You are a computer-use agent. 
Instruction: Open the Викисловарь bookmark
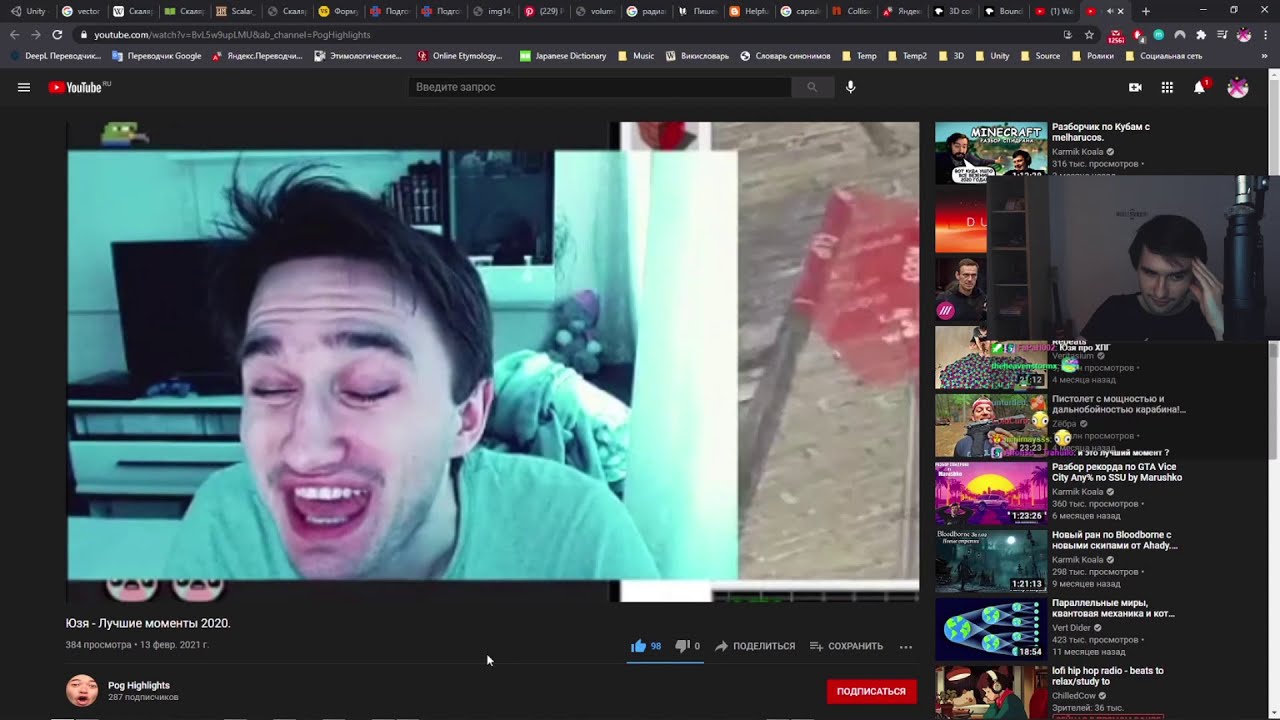click(697, 56)
